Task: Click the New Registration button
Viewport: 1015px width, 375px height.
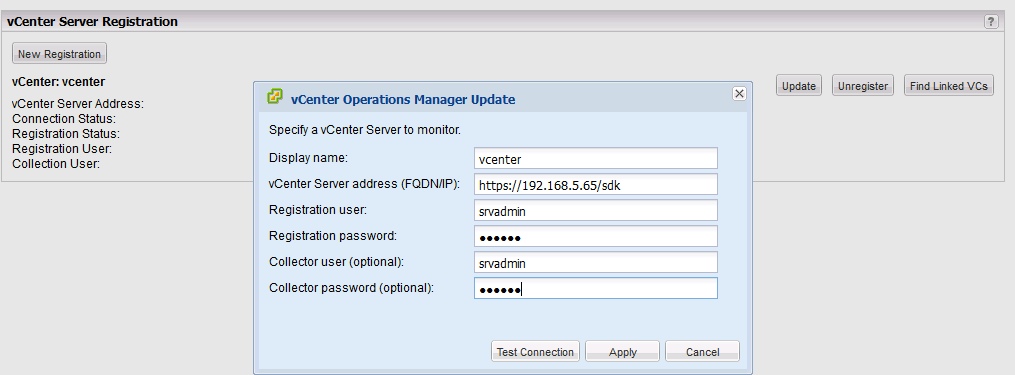Action: tap(59, 54)
